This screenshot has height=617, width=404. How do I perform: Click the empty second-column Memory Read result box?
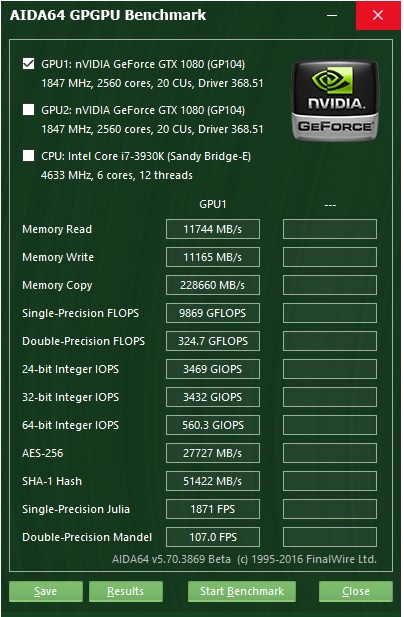coord(330,229)
